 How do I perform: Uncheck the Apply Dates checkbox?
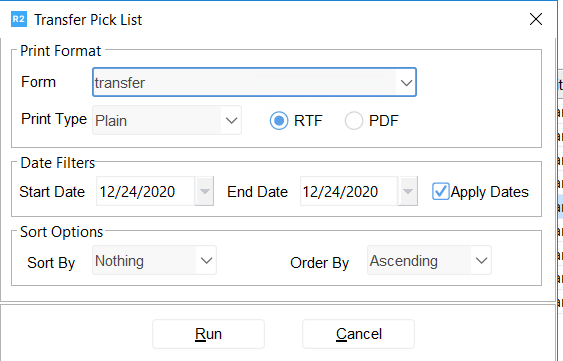coord(441,191)
